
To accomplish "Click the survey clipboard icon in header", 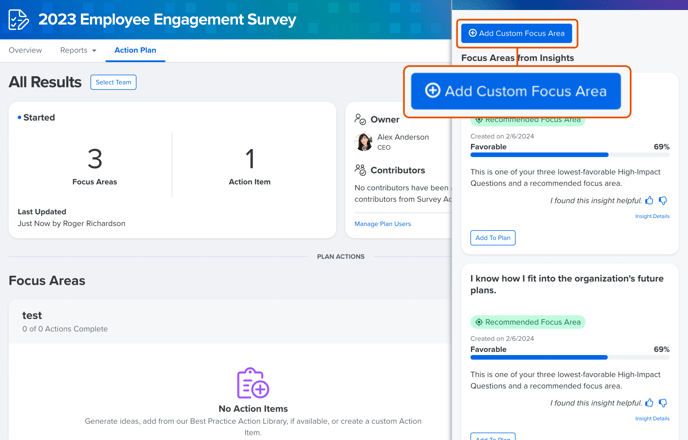I will [18, 20].
